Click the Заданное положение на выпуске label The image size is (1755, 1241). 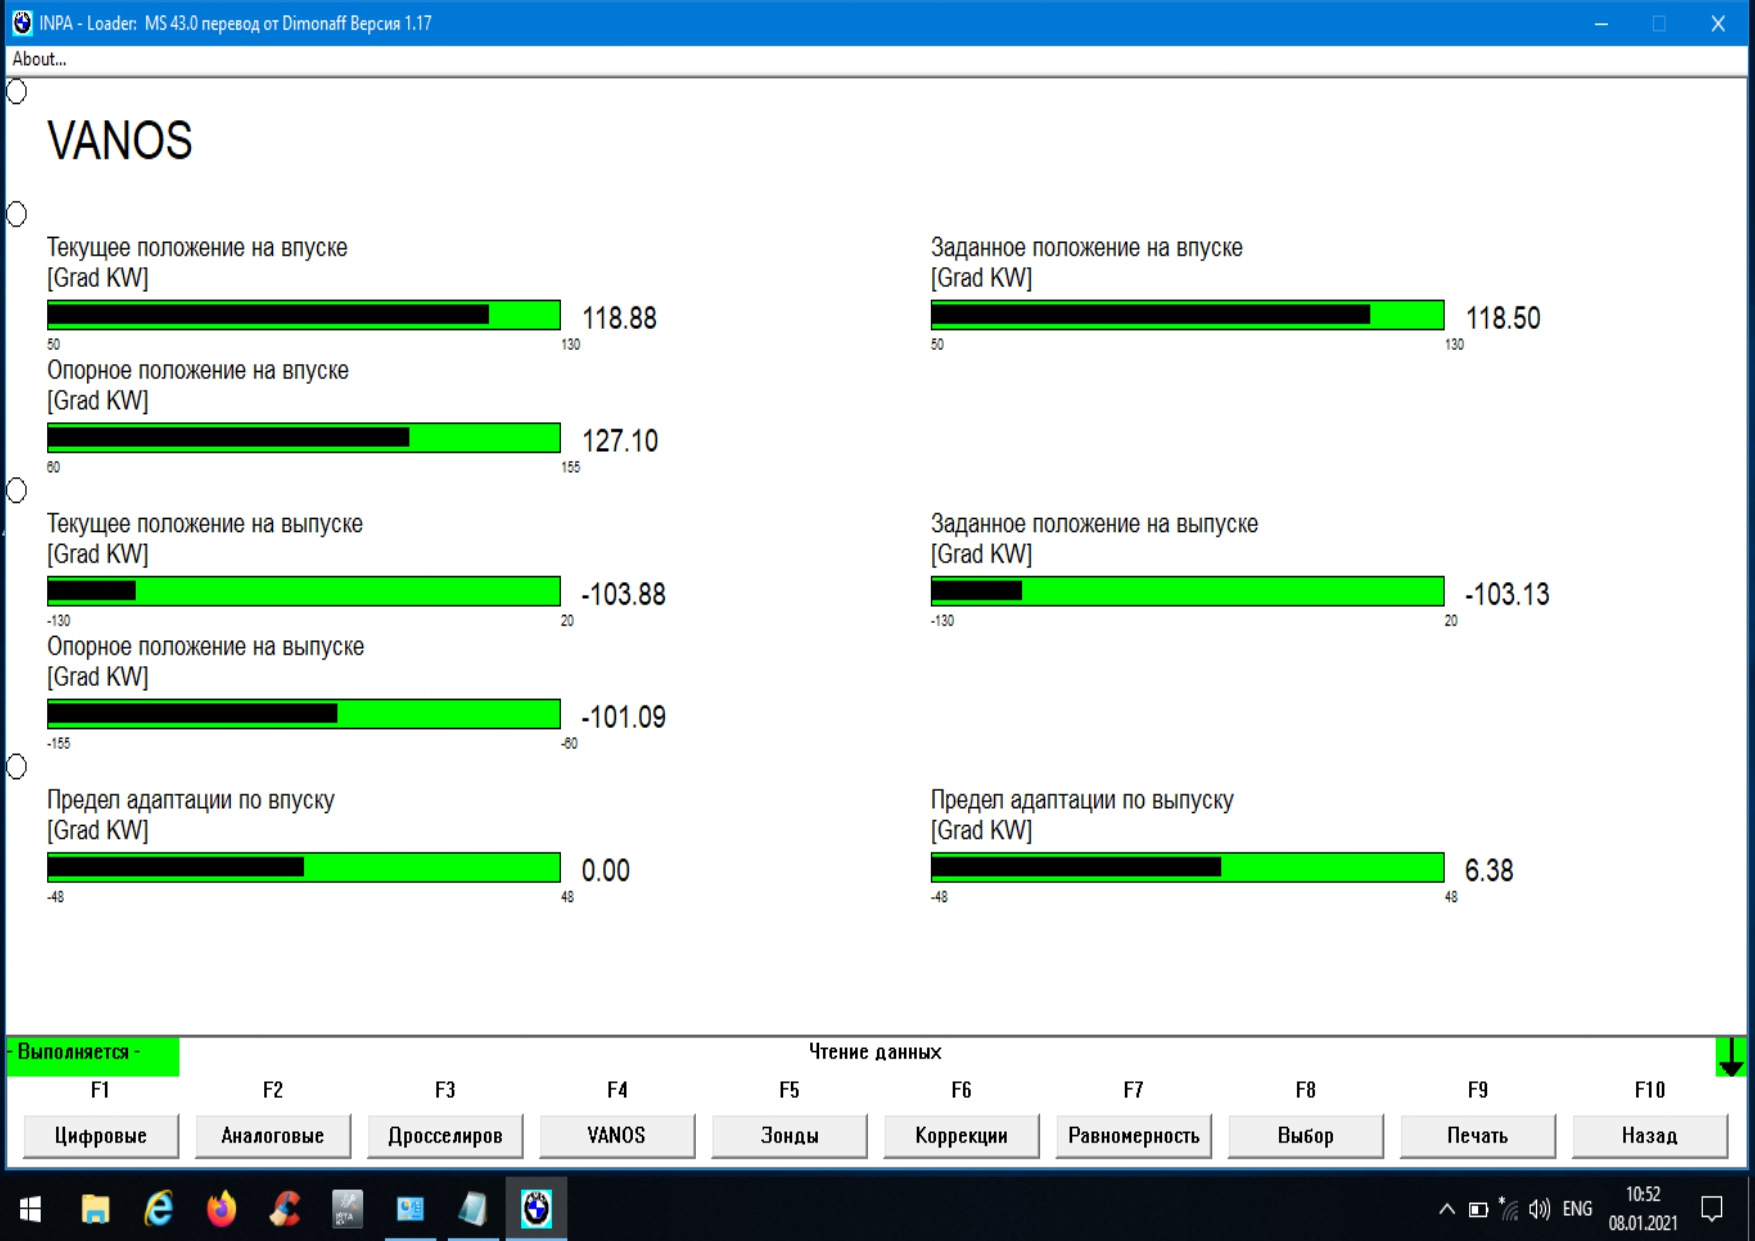[1094, 524]
